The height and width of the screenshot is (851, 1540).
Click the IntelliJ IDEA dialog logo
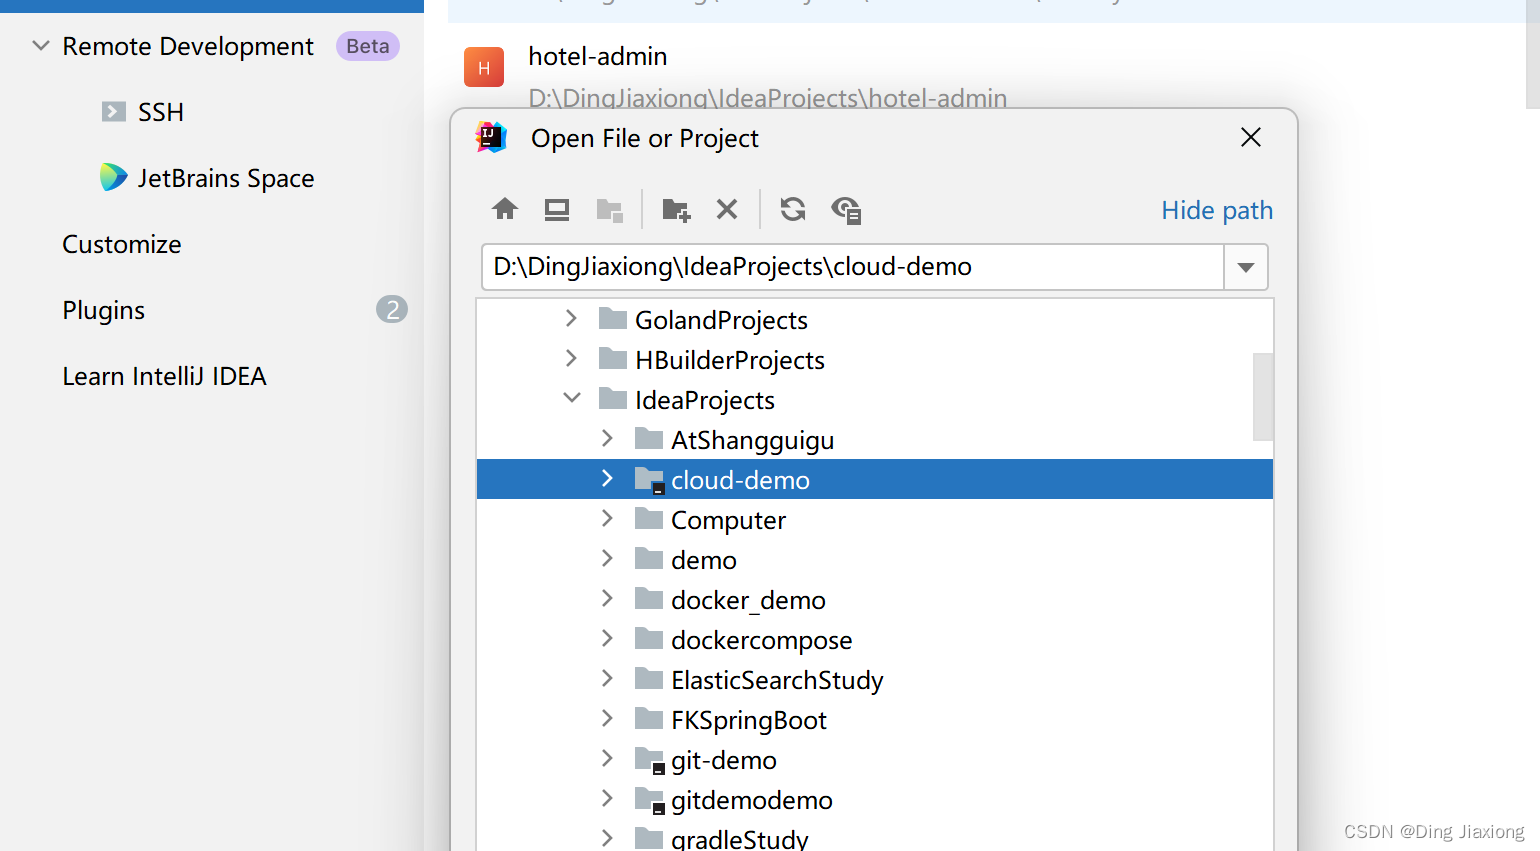491,137
